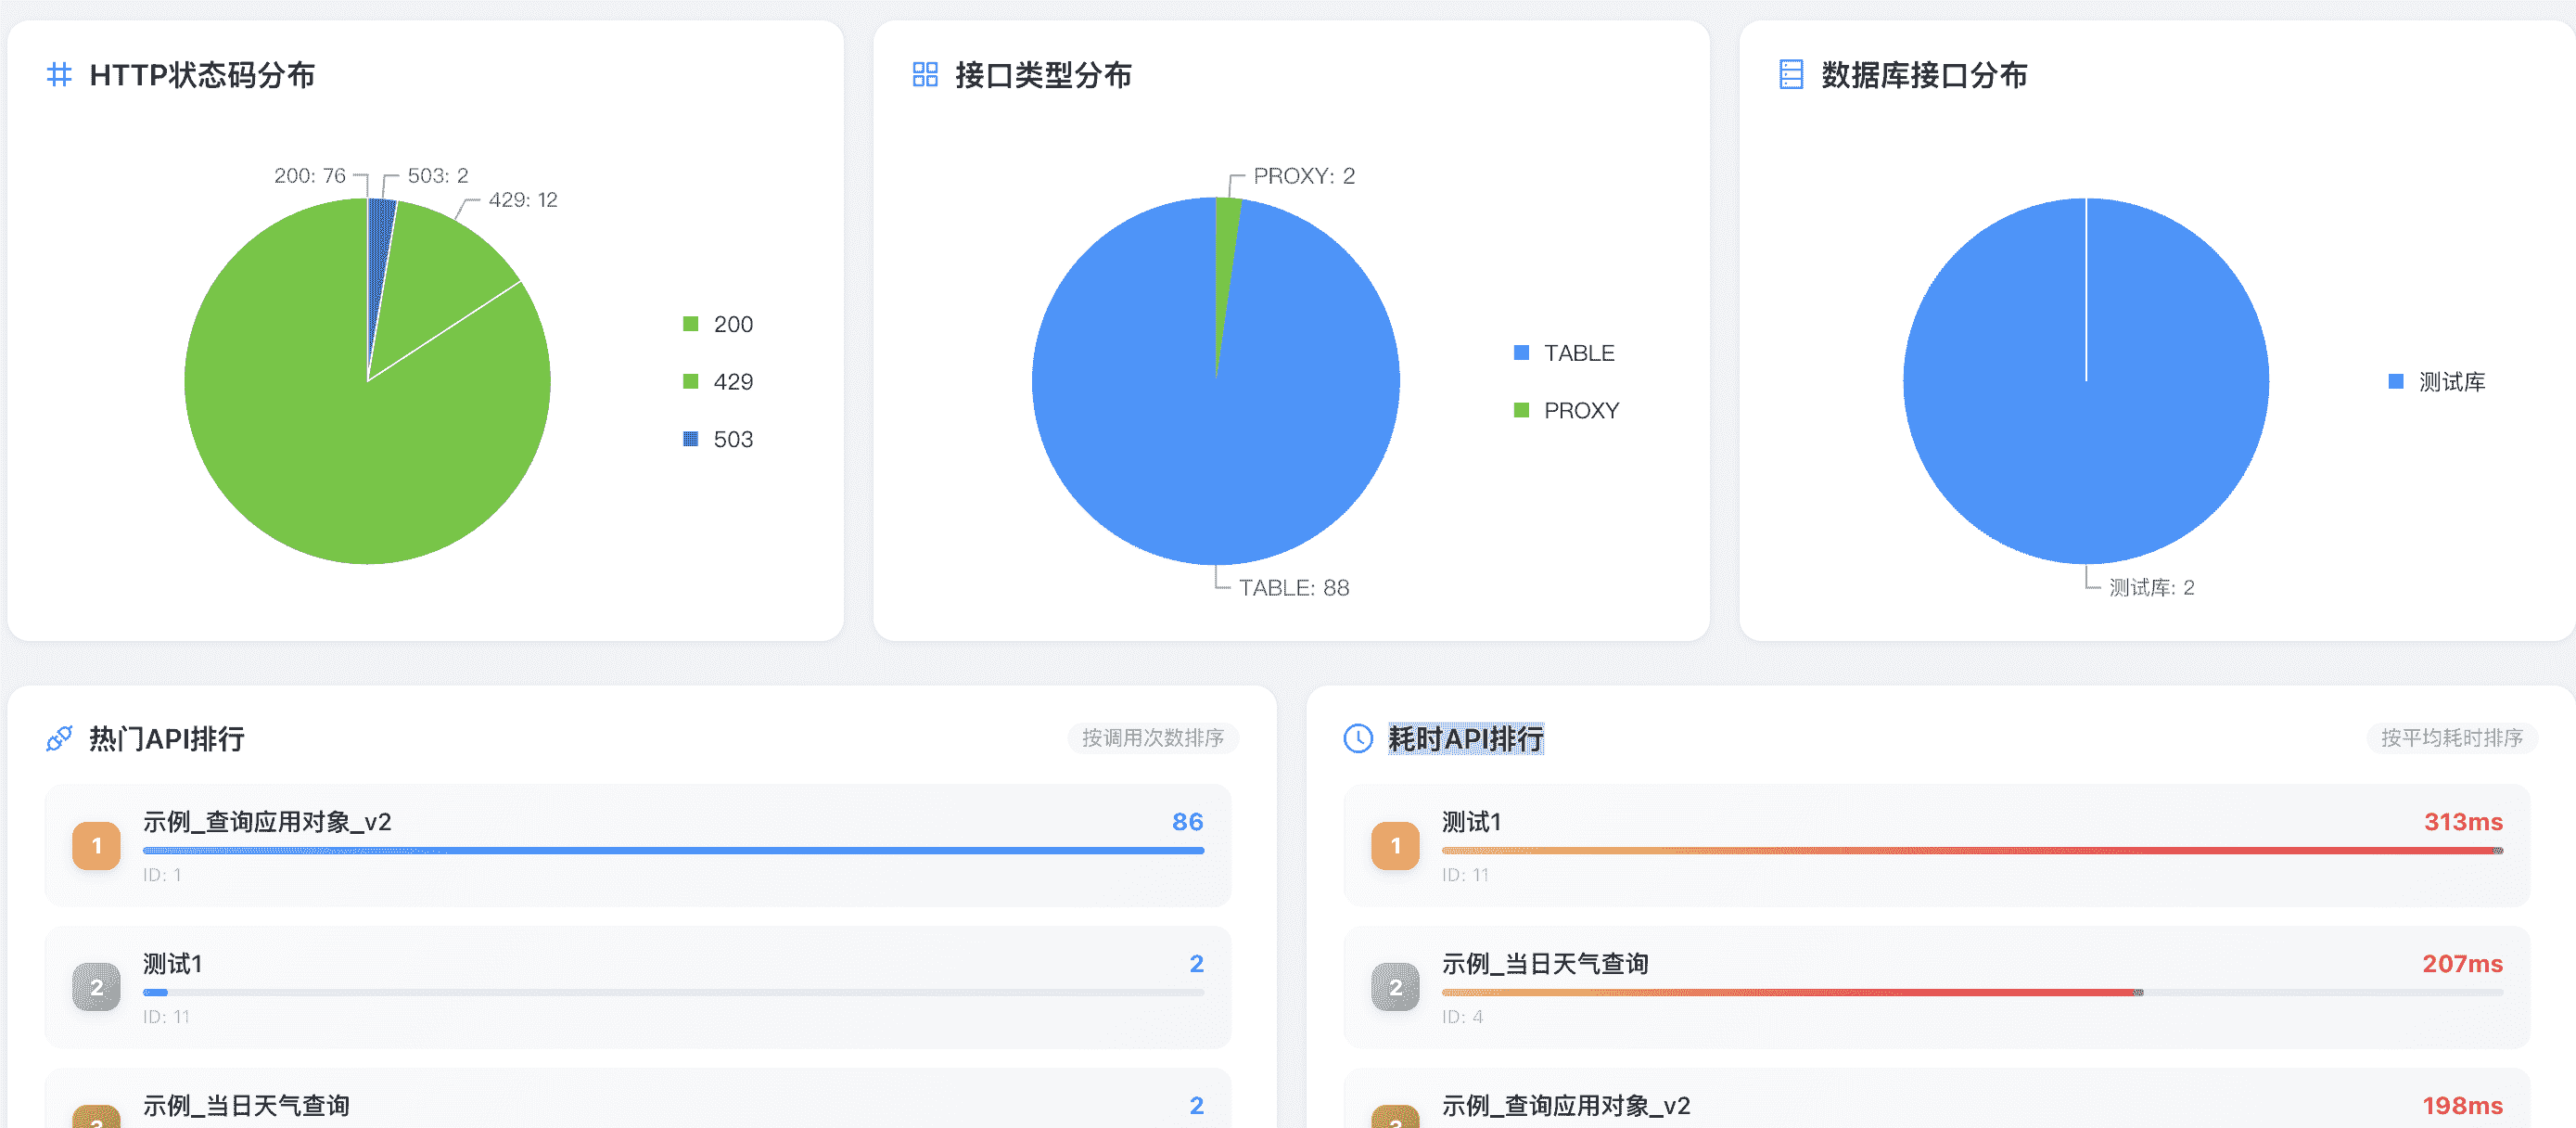The image size is (2576, 1128).
Task: Click the '503: 2' chart label
Action: click(x=438, y=176)
